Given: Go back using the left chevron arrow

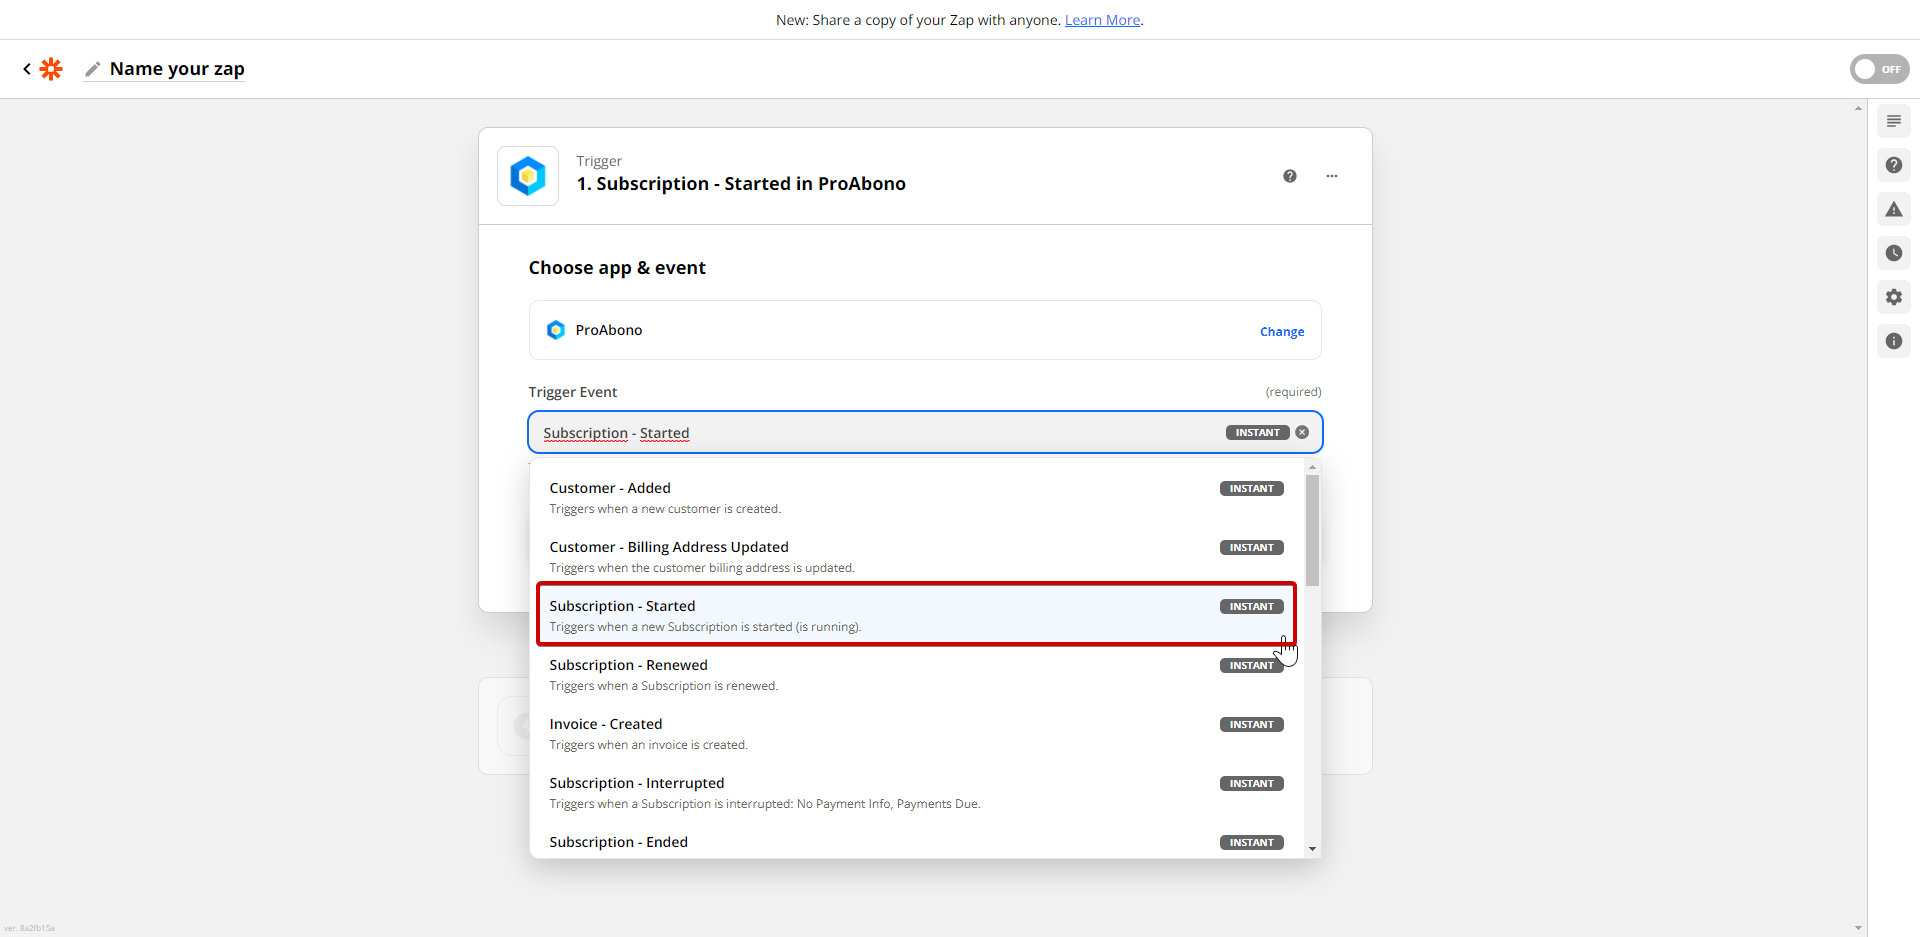Looking at the screenshot, I should coord(27,69).
